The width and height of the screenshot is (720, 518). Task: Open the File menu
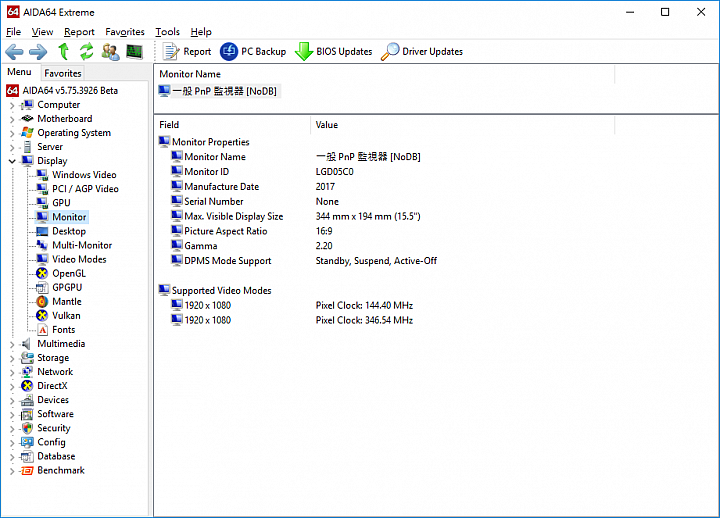(x=13, y=32)
